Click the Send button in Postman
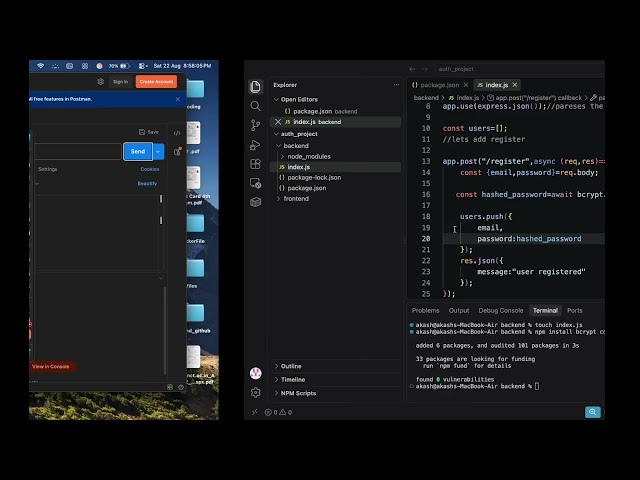This screenshot has height=480, width=640. [138, 151]
